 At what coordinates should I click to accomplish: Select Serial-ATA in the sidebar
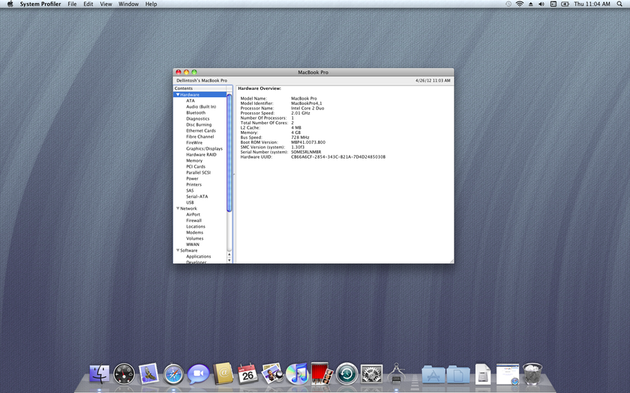[x=197, y=197]
